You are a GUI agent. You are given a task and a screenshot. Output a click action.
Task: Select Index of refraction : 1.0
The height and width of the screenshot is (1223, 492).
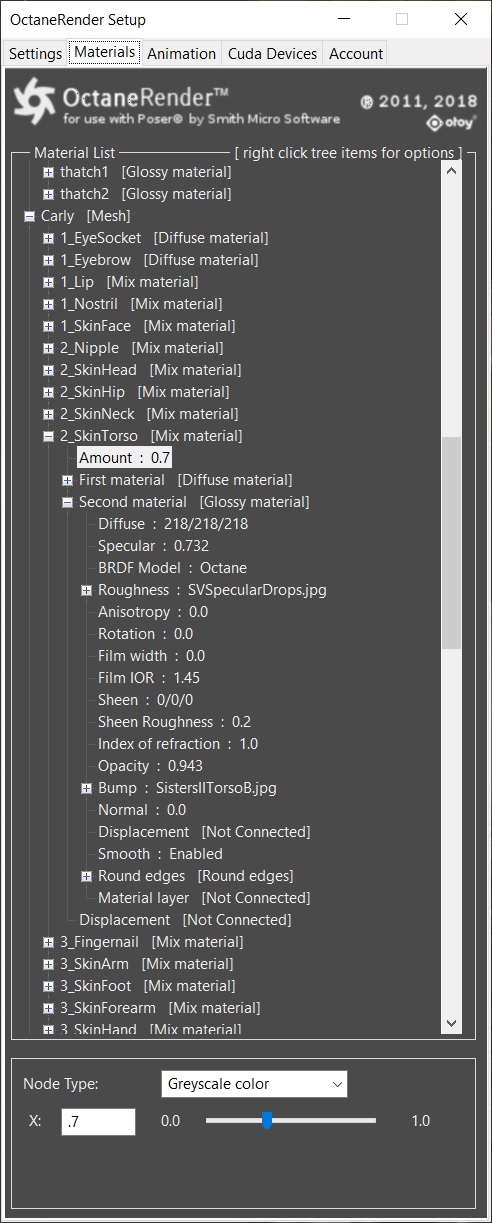tap(178, 744)
